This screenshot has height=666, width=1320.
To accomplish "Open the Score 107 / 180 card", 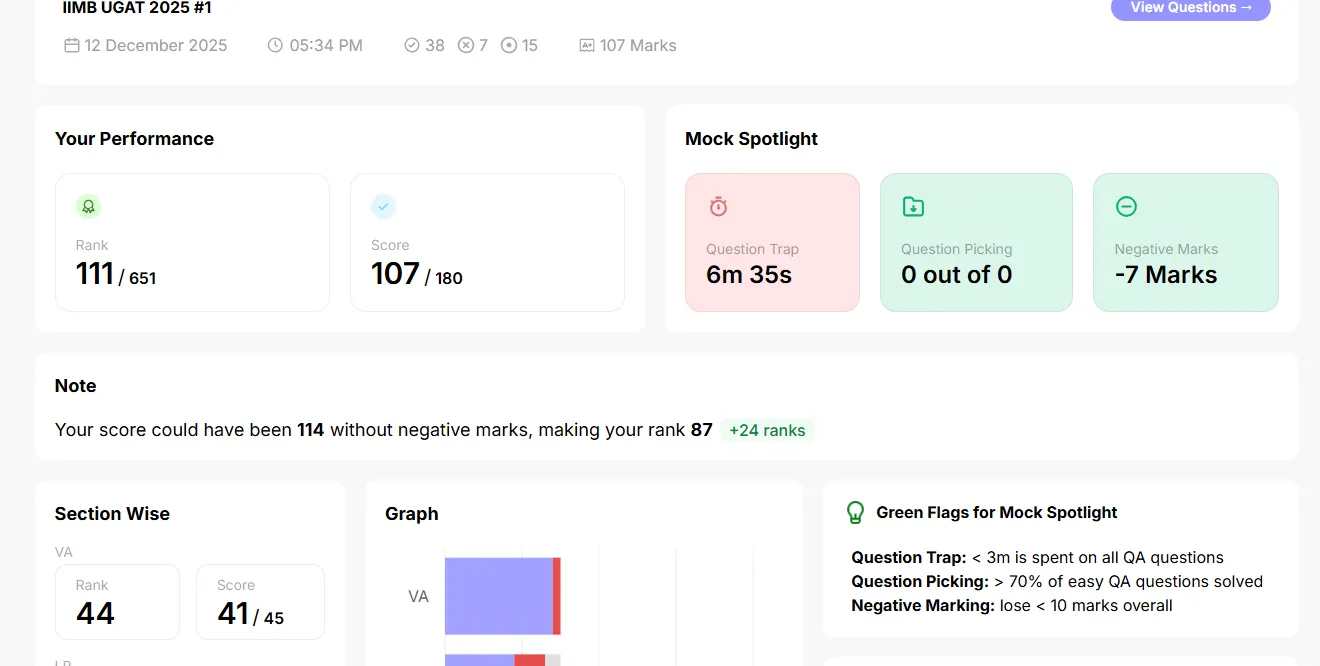I will pyautogui.click(x=487, y=243).
